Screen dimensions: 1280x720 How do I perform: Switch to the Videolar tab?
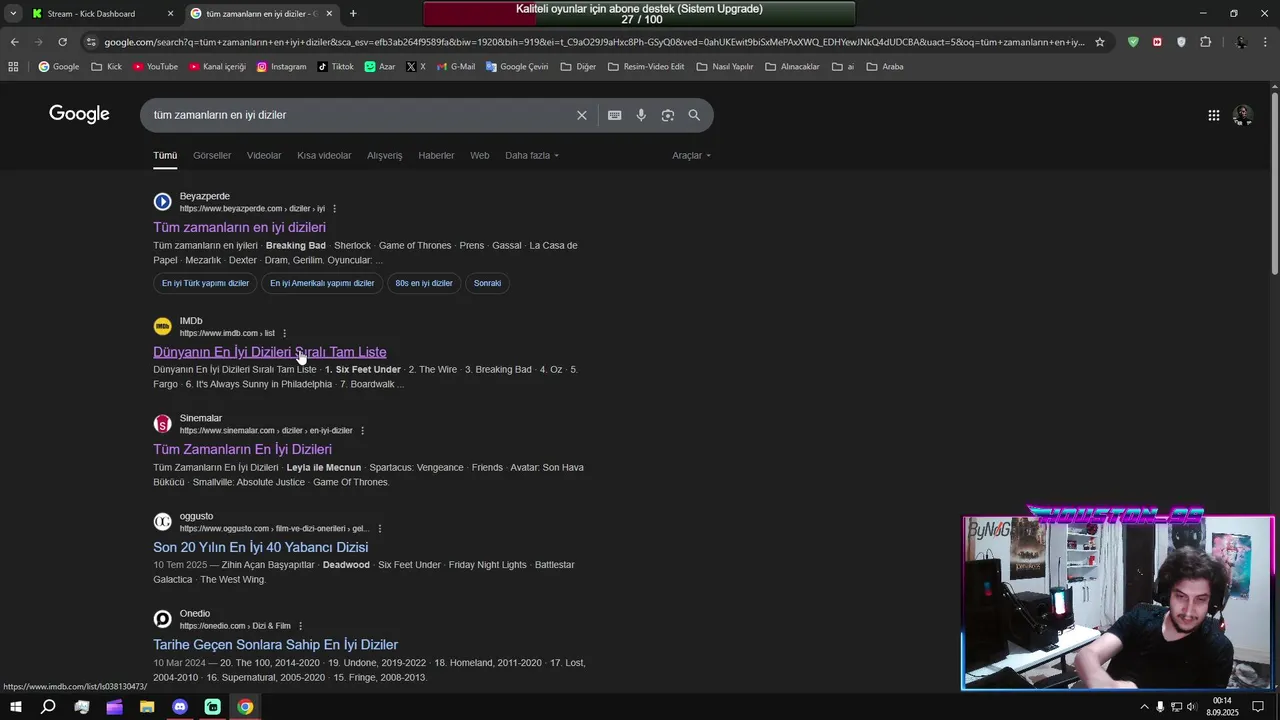pyautogui.click(x=264, y=156)
